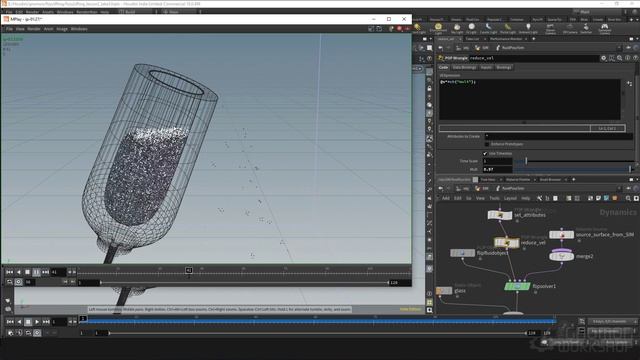The height and width of the screenshot is (360, 640).
Task: Select Gamepad Camera shelf tool
Action: pyautogui.click(x=604, y=29)
